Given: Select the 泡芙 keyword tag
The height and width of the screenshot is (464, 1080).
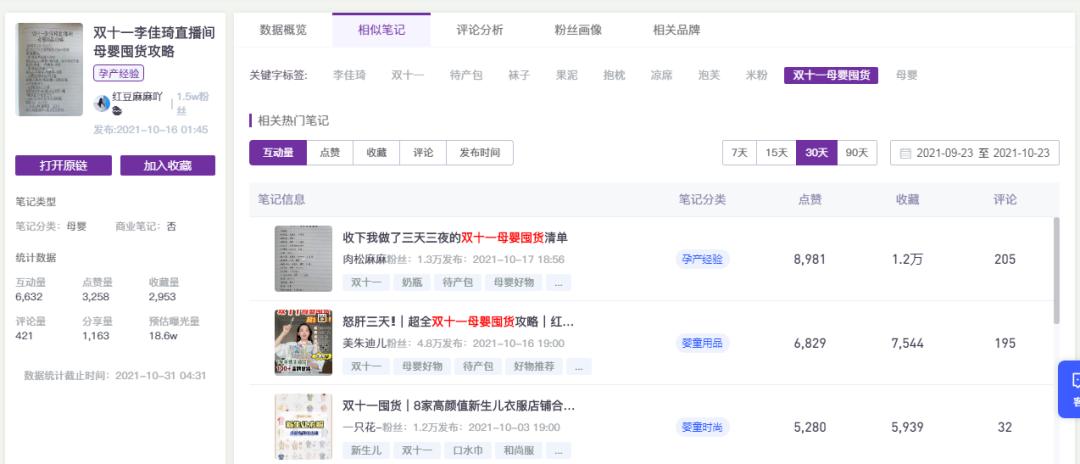Looking at the screenshot, I should pyautogui.click(x=709, y=75).
